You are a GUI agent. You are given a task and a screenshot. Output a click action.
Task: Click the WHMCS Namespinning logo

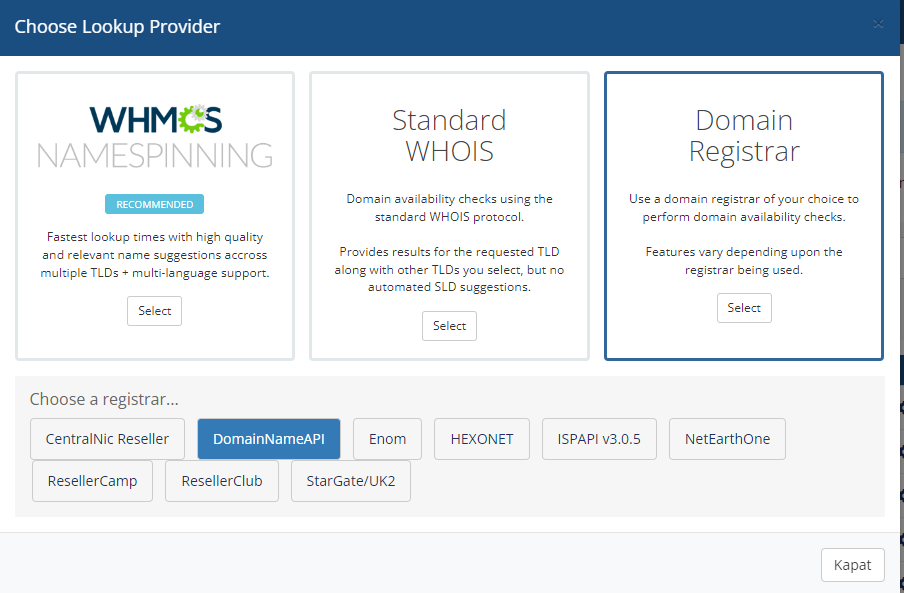click(155, 137)
